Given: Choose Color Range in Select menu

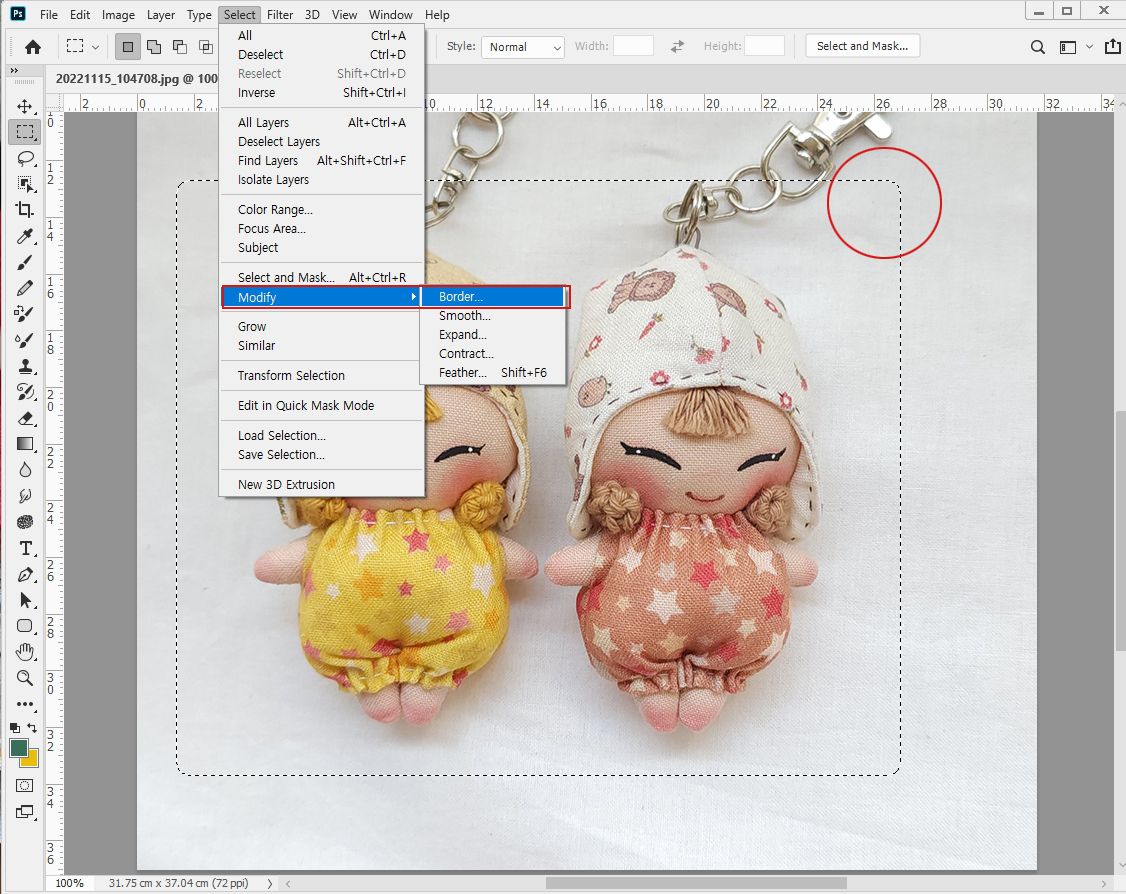Looking at the screenshot, I should [x=322, y=210].
